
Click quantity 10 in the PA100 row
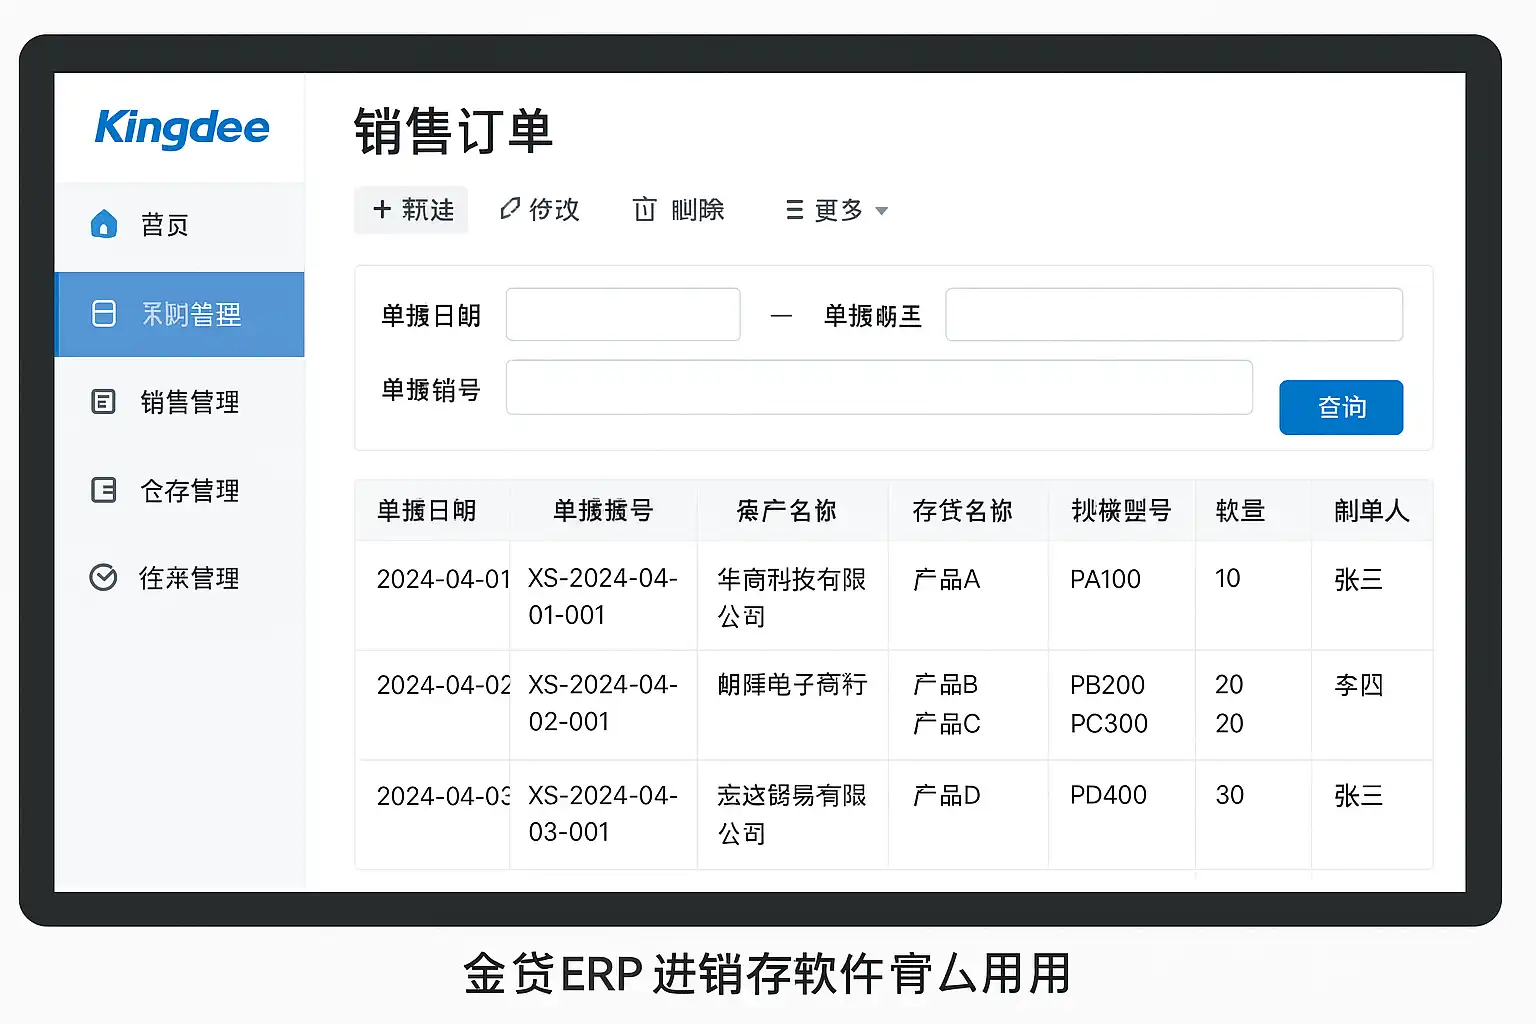(x=1227, y=578)
